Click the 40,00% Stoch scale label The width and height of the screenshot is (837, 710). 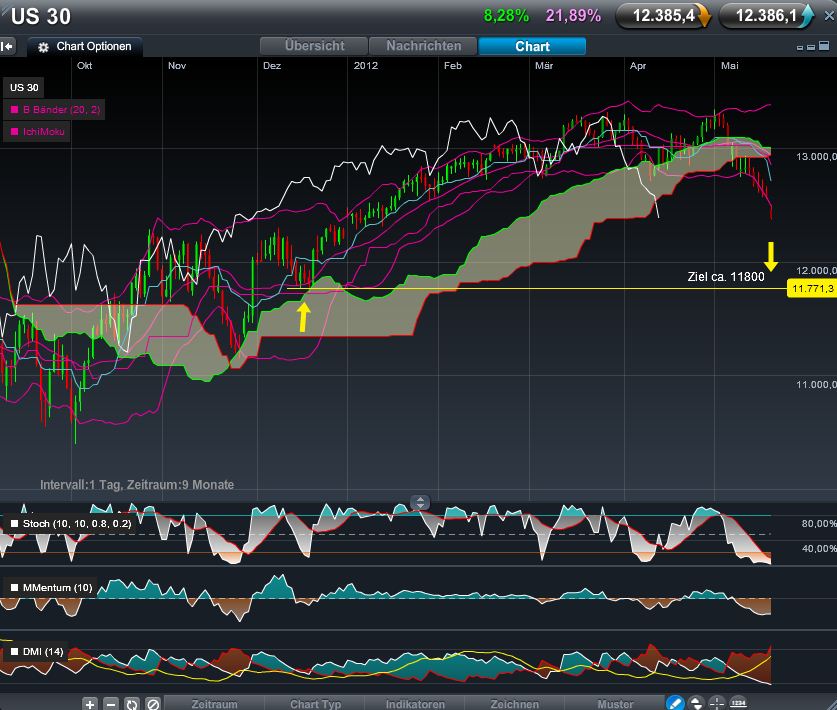coord(819,548)
